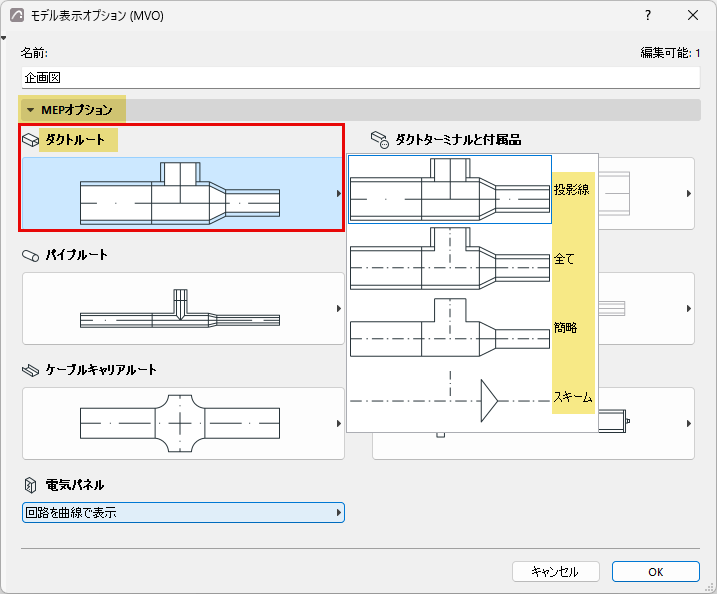The height and width of the screenshot is (594, 717).
Task: Select the 全て duct display option
Action: point(472,259)
